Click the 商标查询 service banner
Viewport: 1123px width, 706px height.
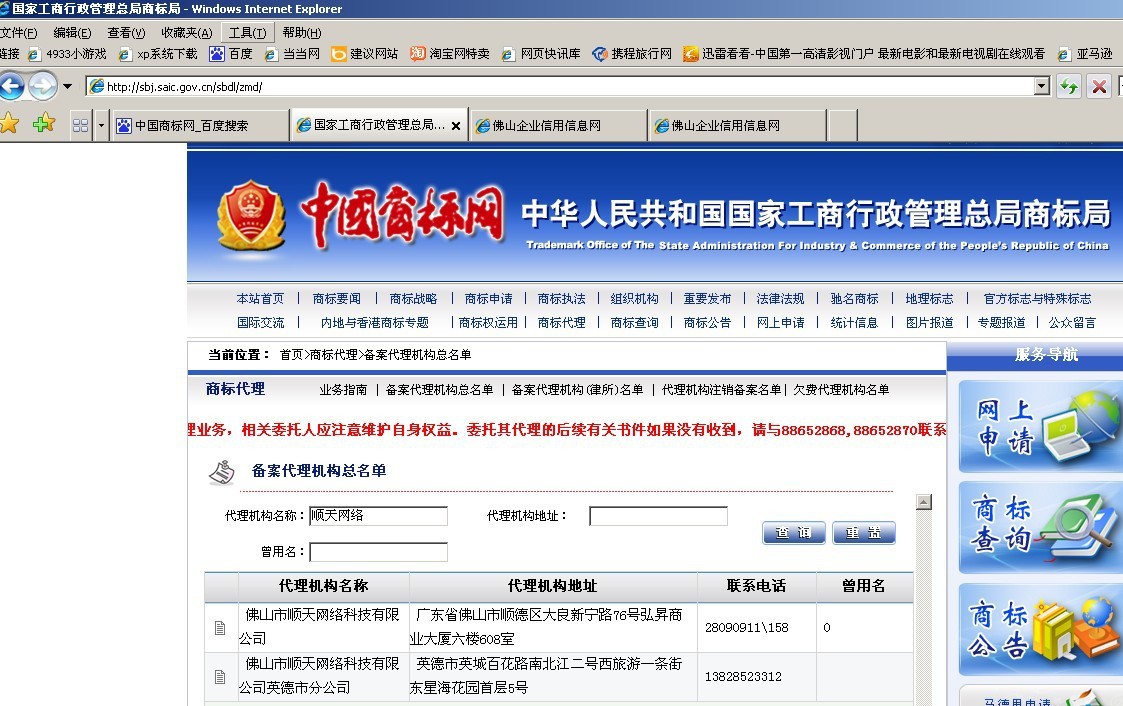[x=1040, y=528]
